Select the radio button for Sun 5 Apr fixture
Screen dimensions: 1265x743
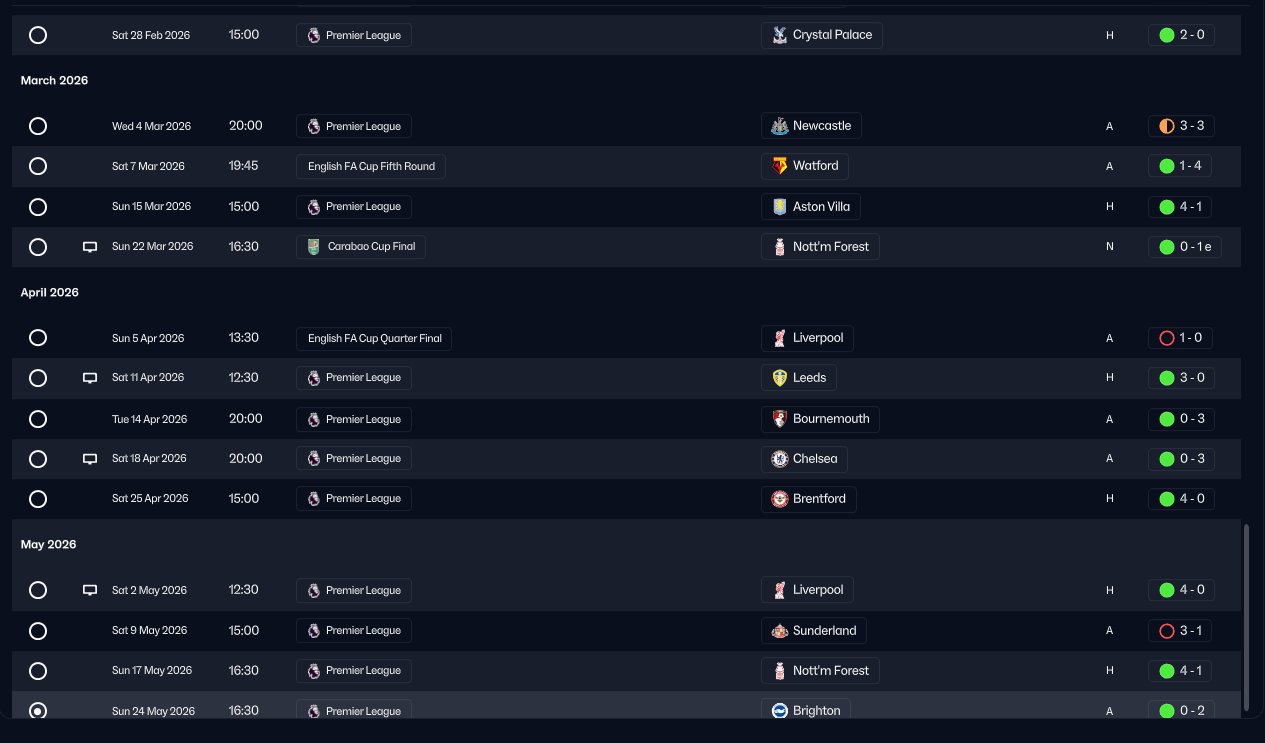point(38,338)
